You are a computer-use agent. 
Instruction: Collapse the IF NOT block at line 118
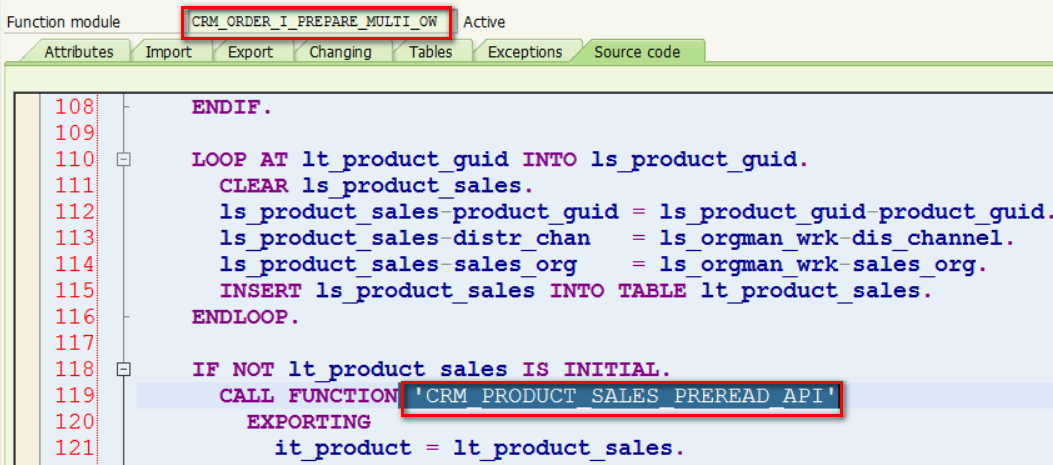[x=124, y=369]
